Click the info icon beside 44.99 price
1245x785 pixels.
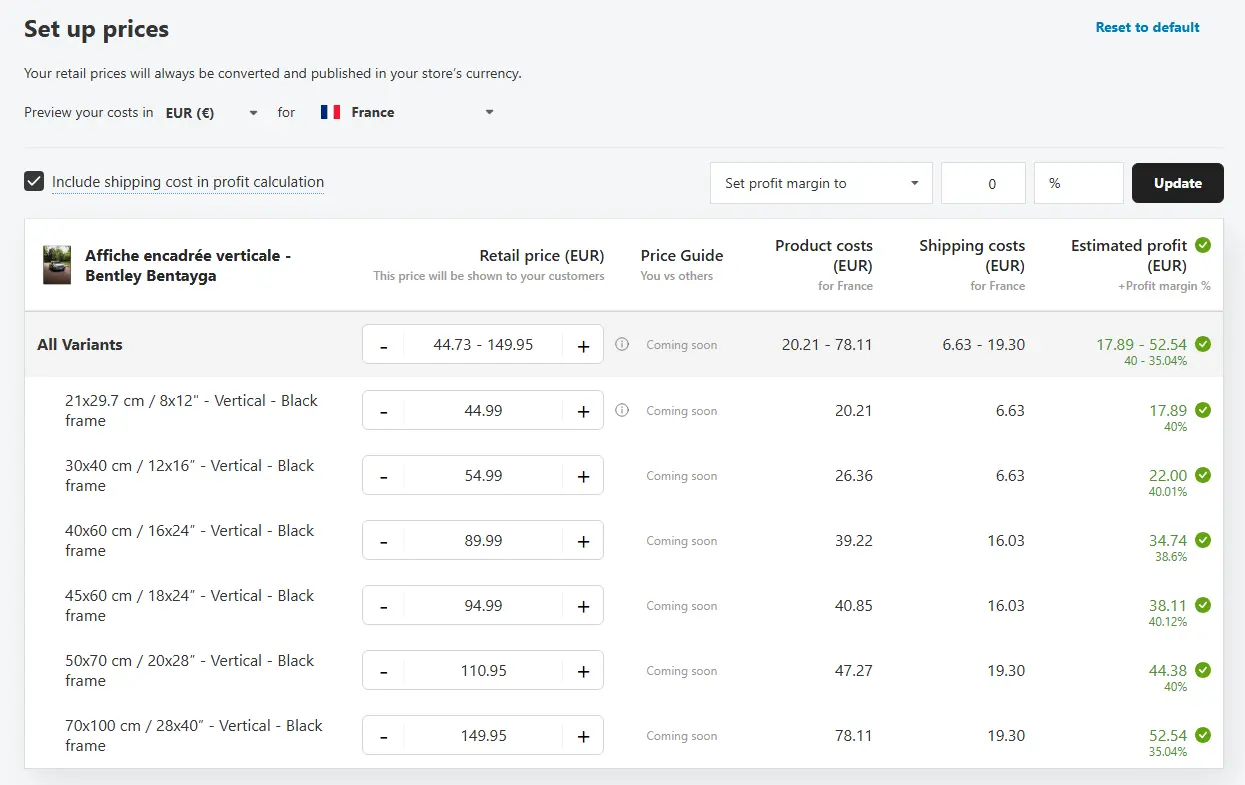tap(622, 410)
